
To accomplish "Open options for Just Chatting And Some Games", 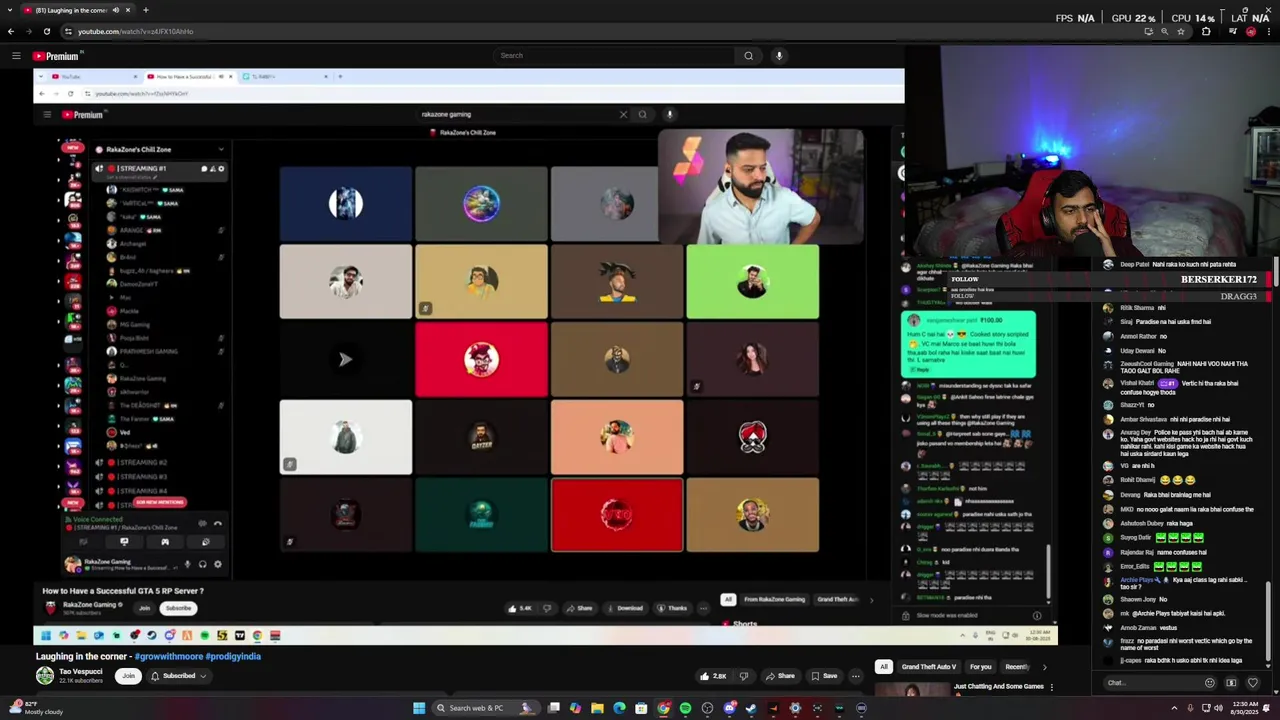I will pos(1051,688).
